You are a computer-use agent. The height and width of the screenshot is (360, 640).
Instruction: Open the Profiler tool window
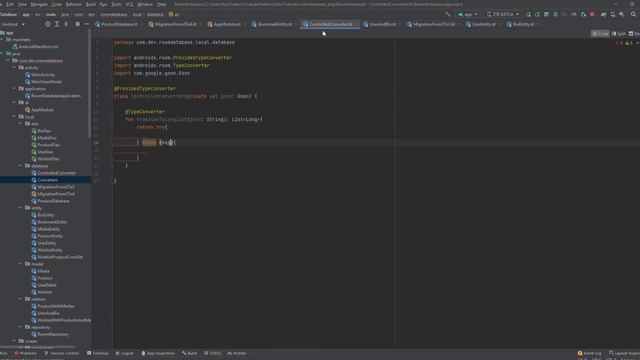(x=237, y=353)
